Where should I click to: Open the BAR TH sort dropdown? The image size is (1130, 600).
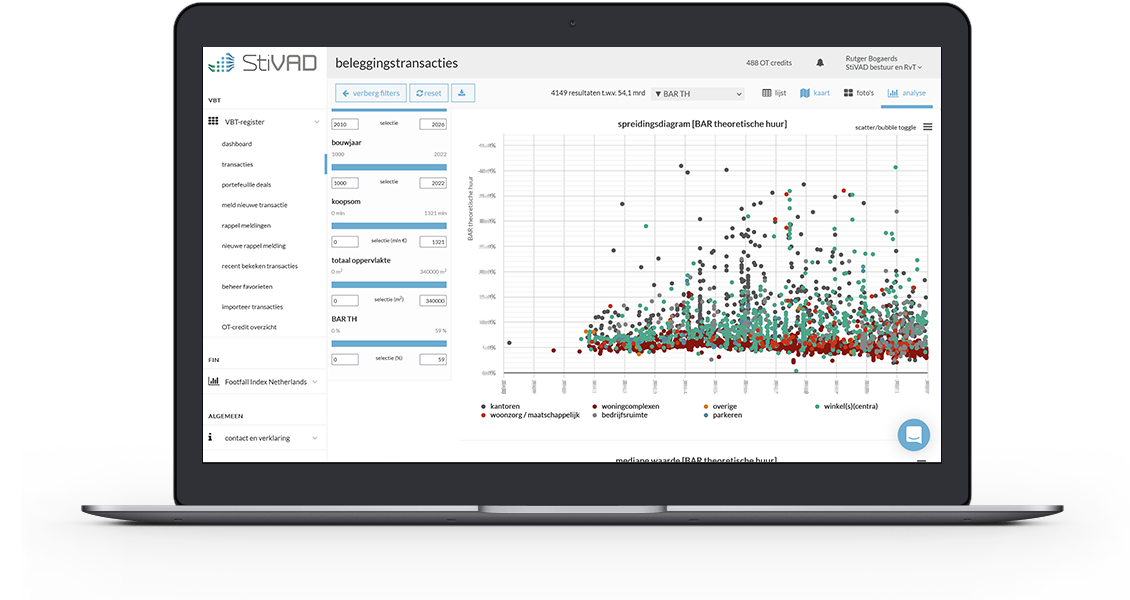click(x=697, y=94)
